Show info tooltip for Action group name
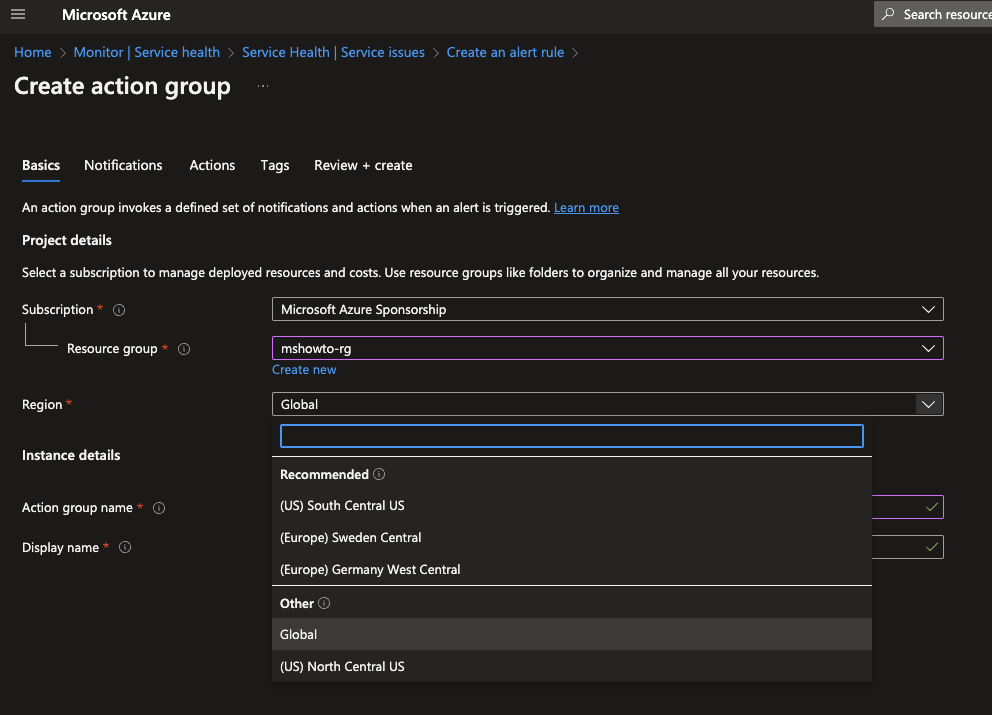 159,507
